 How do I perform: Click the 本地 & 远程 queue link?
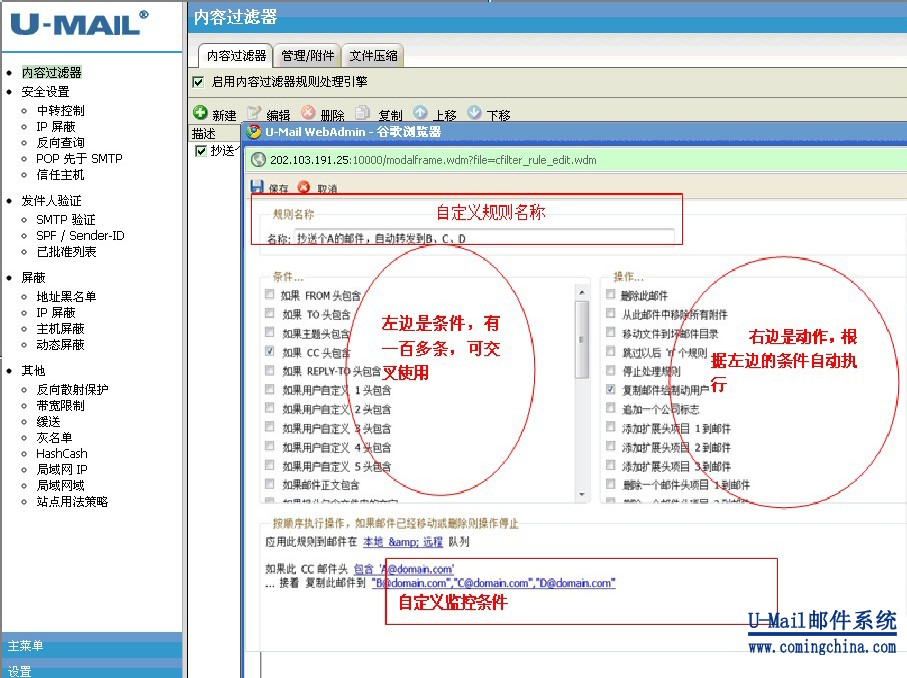(403, 541)
